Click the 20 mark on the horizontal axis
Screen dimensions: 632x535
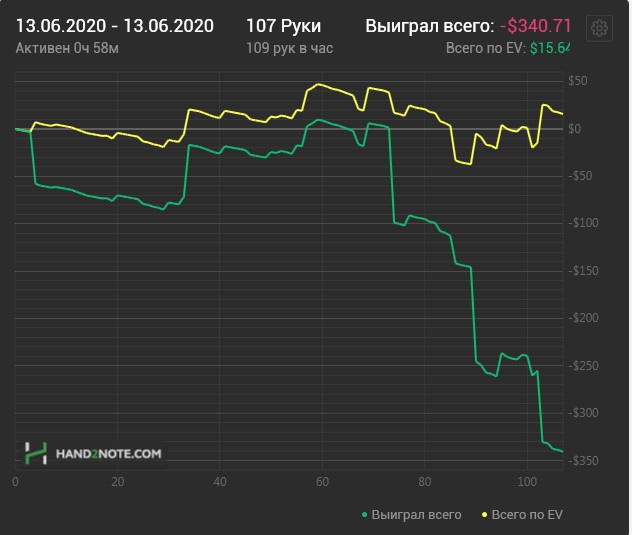click(x=118, y=482)
